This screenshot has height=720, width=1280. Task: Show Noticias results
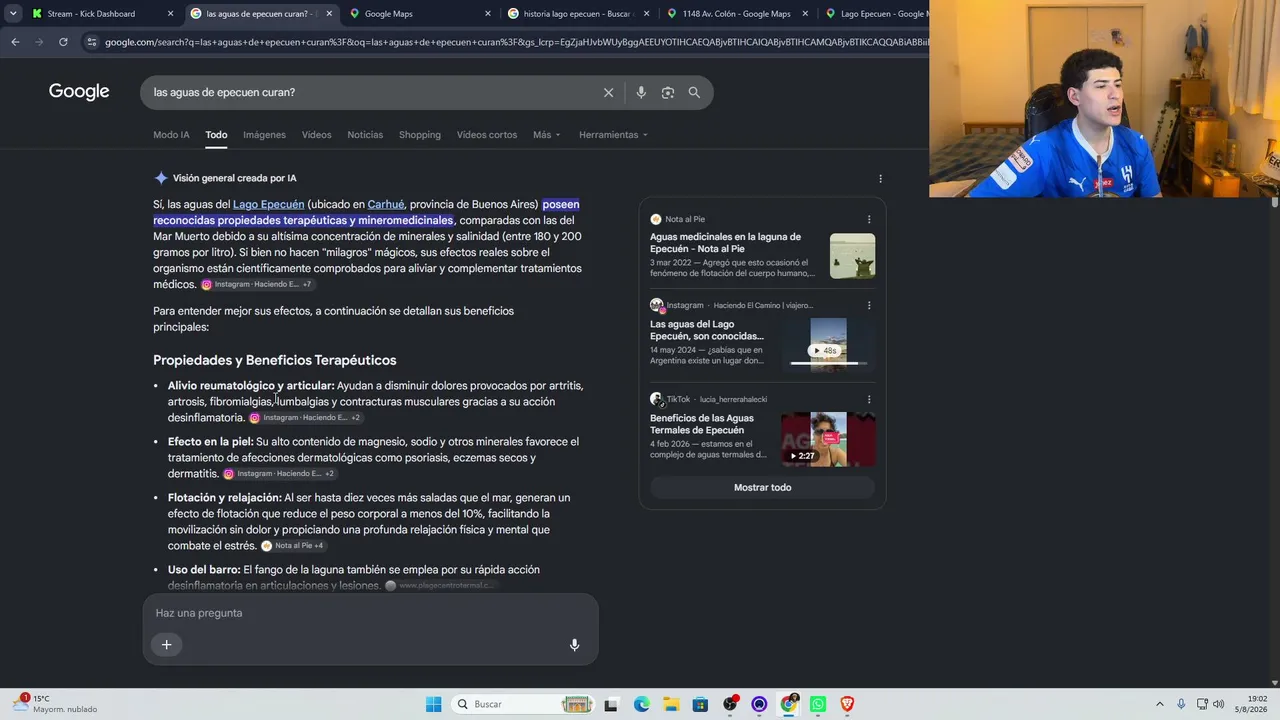[x=365, y=135]
